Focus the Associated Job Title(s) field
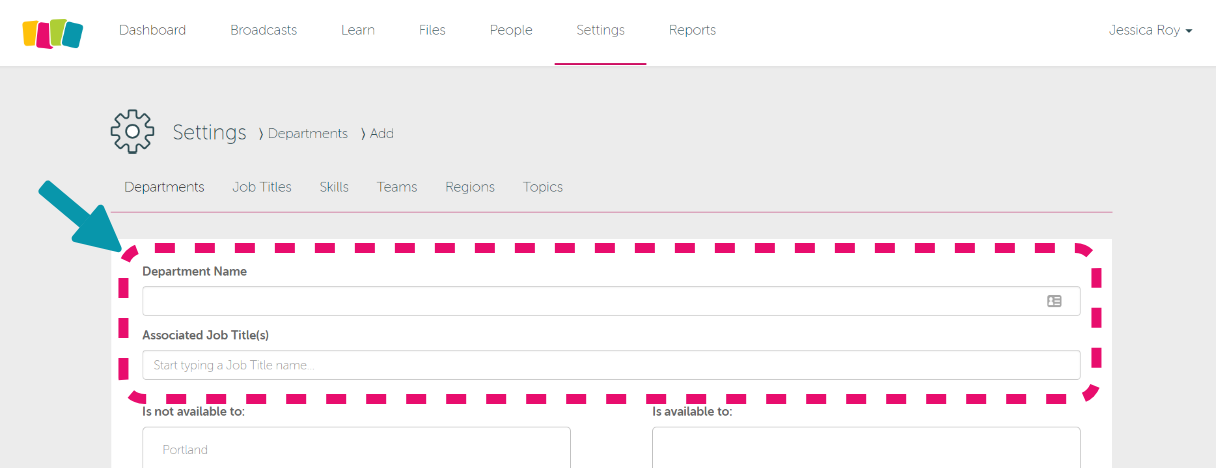Image resolution: width=1216 pixels, height=468 pixels. [x=611, y=365]
